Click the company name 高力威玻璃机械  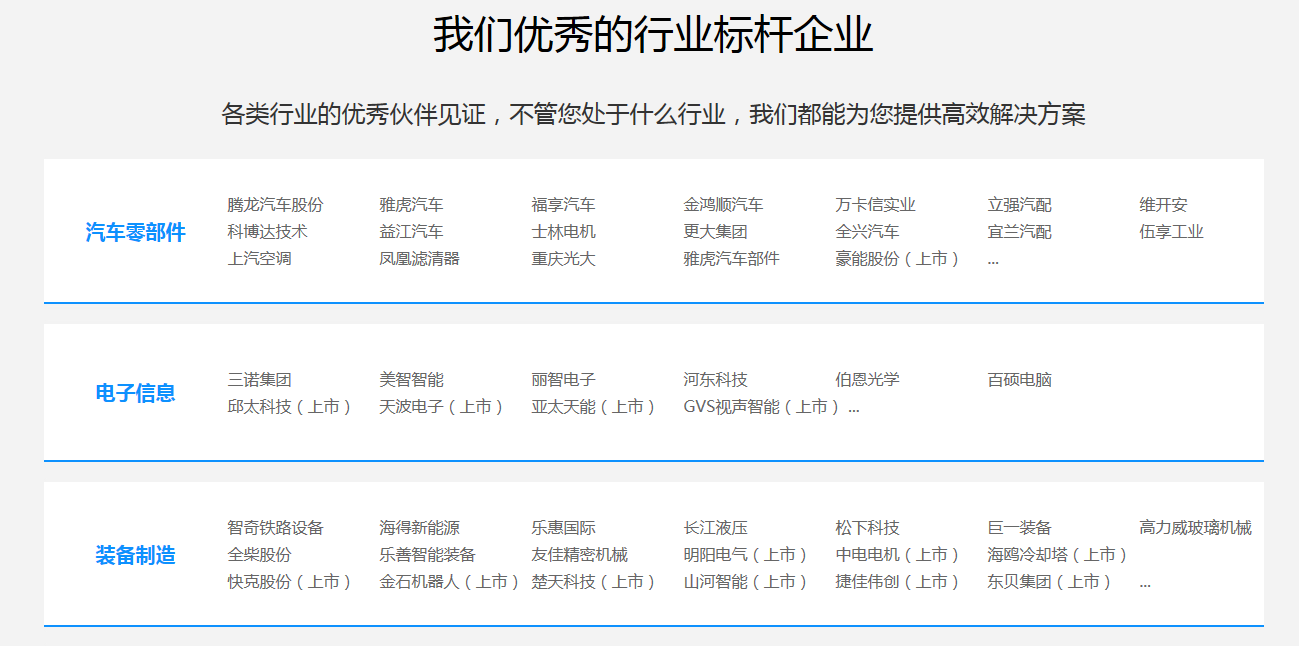[1196, 528]
